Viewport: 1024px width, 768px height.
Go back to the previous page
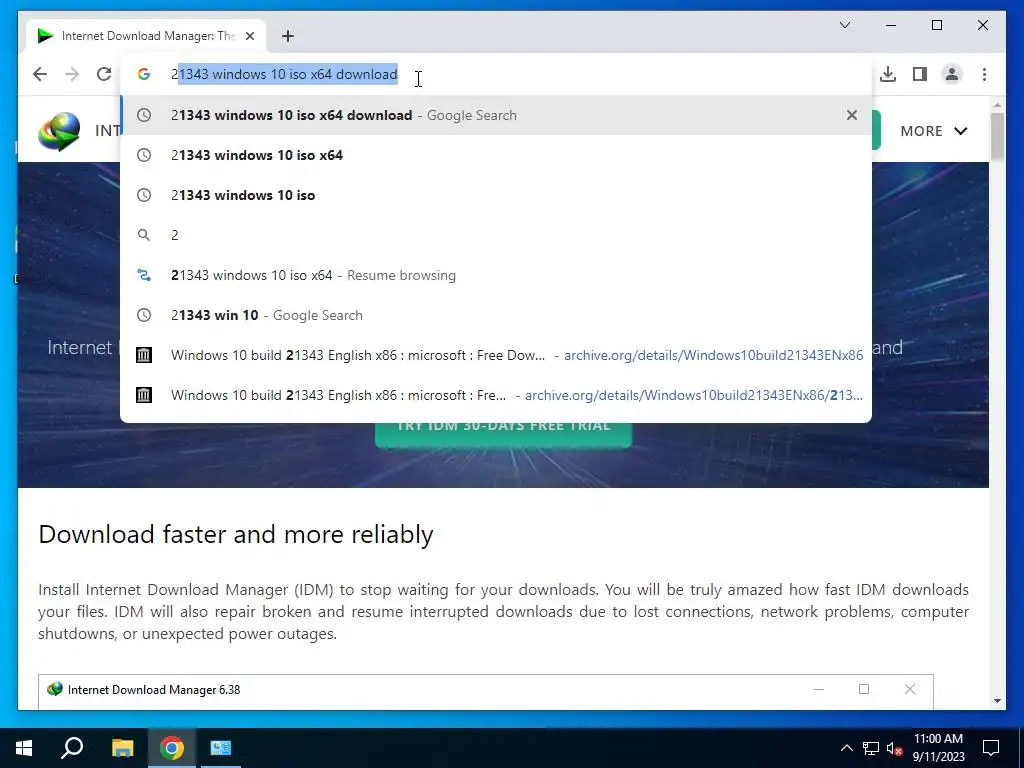[40, 74]
